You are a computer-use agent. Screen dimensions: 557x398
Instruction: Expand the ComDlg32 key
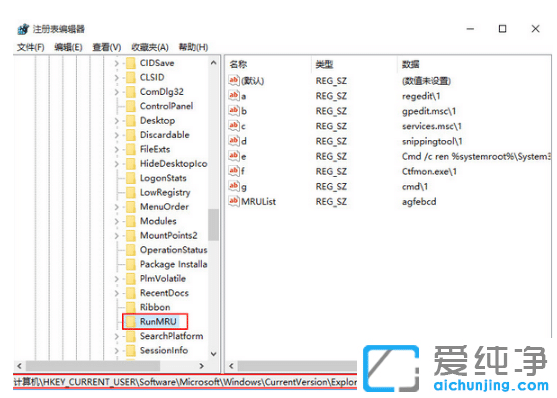pyautogui.click(x=117, y=92)
